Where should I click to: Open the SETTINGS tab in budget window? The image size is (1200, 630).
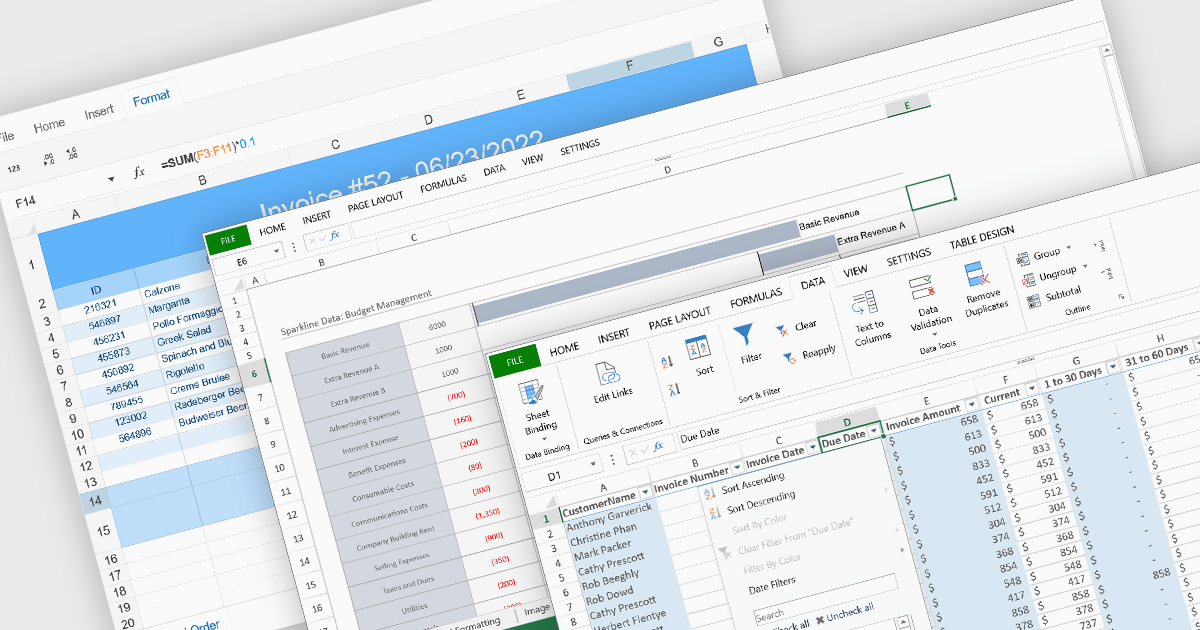[x=579, y=148]
